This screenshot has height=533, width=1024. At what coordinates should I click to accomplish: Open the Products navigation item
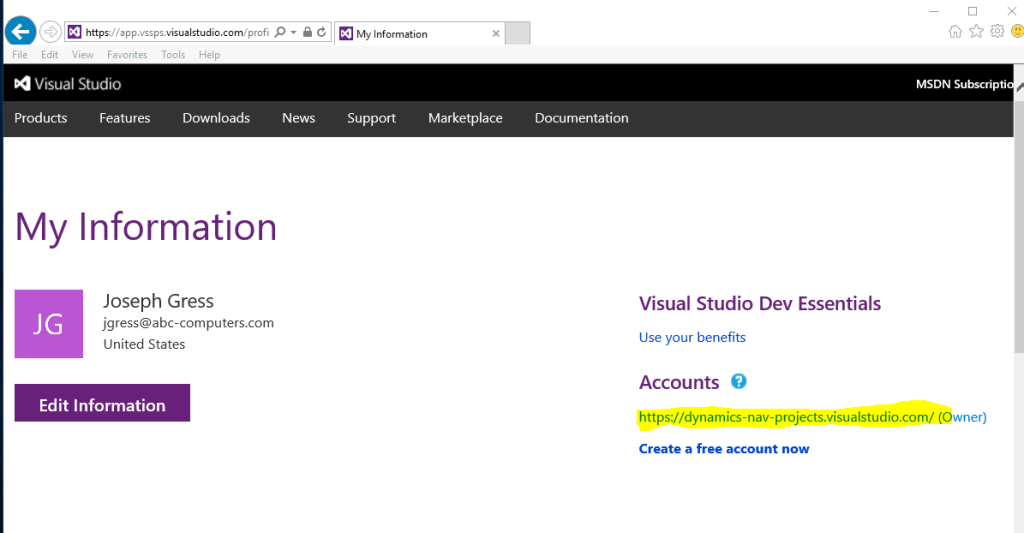pos(40,118)
